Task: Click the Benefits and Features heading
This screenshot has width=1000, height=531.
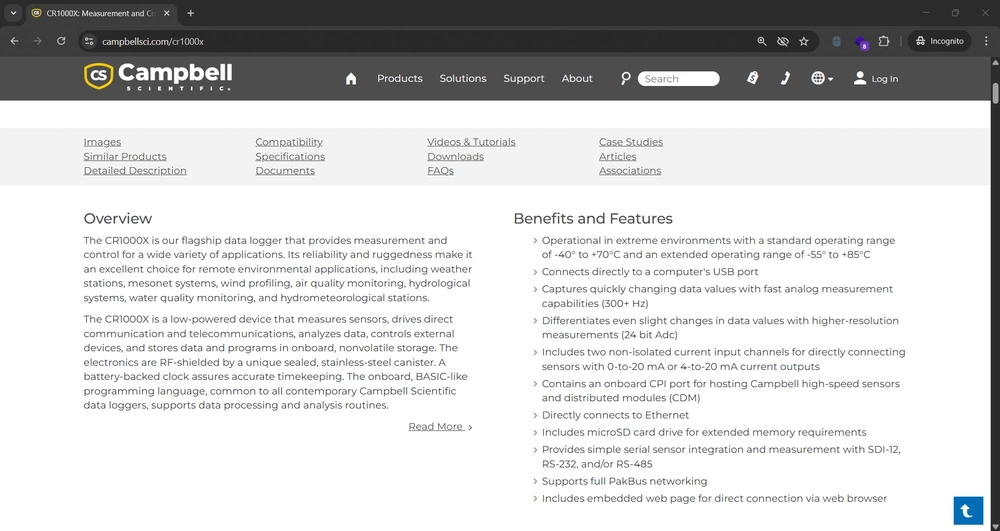Action: [593, 219]
